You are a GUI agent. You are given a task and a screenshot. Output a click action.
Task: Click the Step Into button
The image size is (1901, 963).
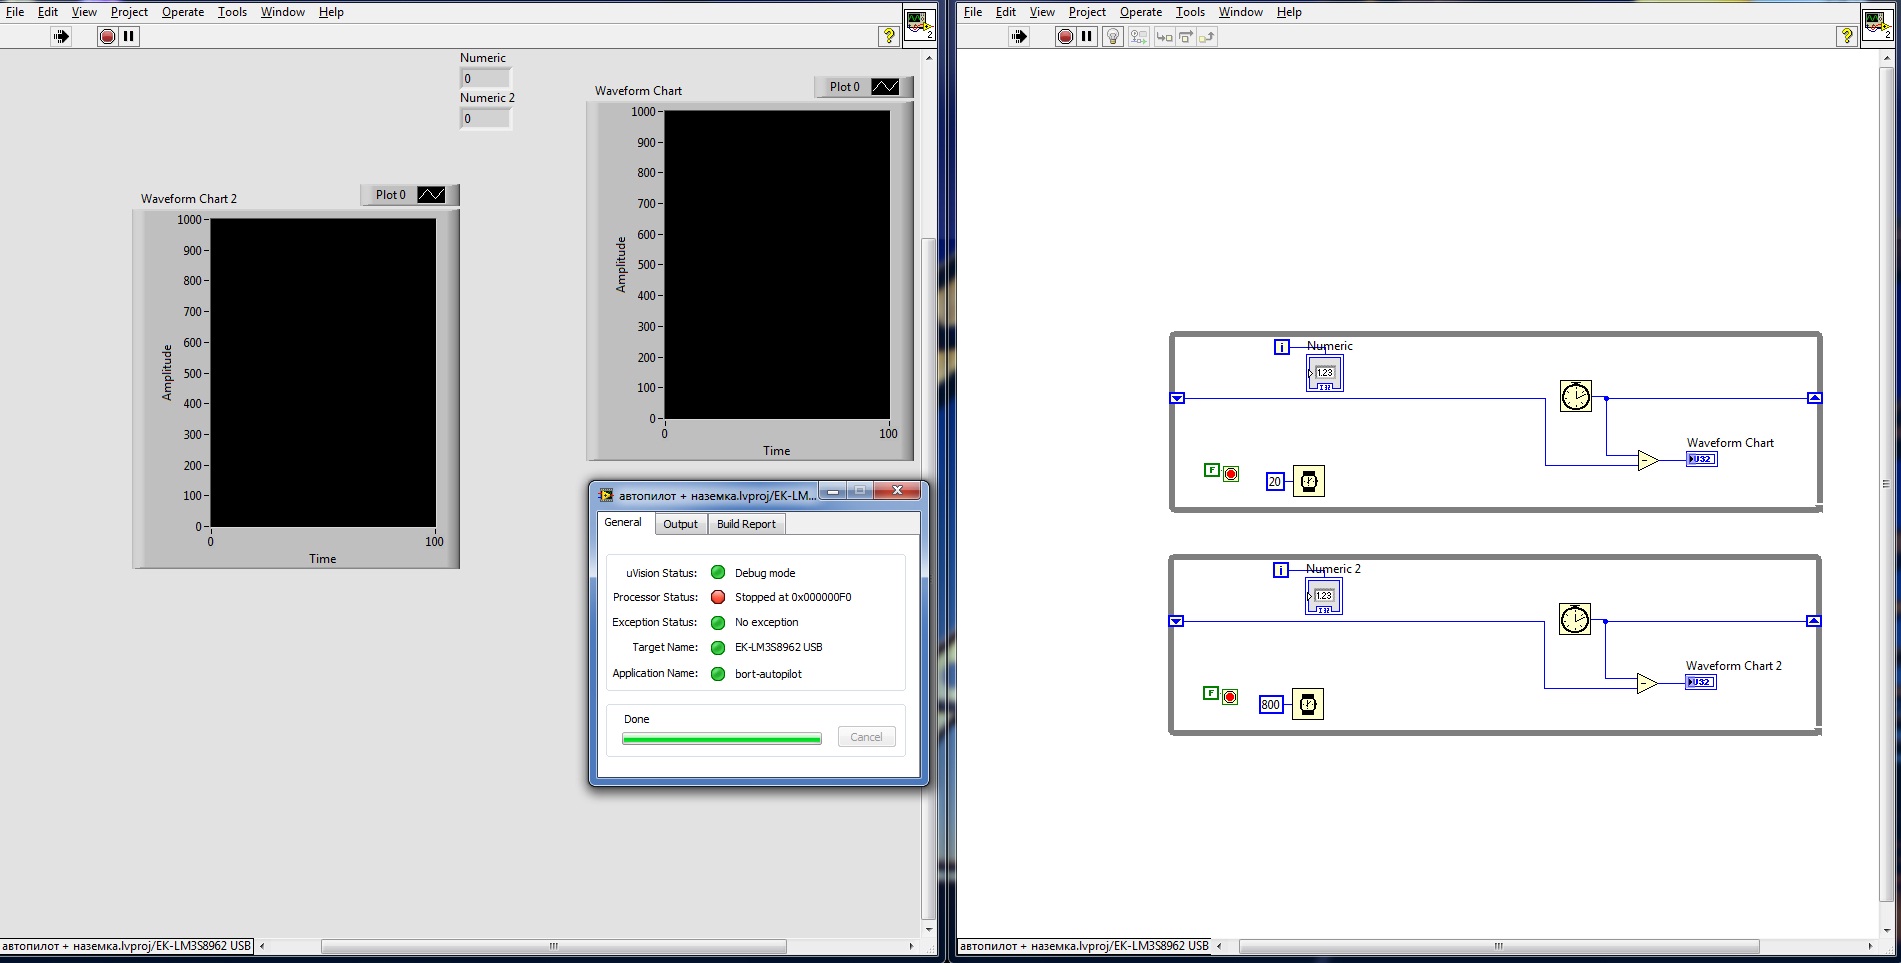point(1164,36)
